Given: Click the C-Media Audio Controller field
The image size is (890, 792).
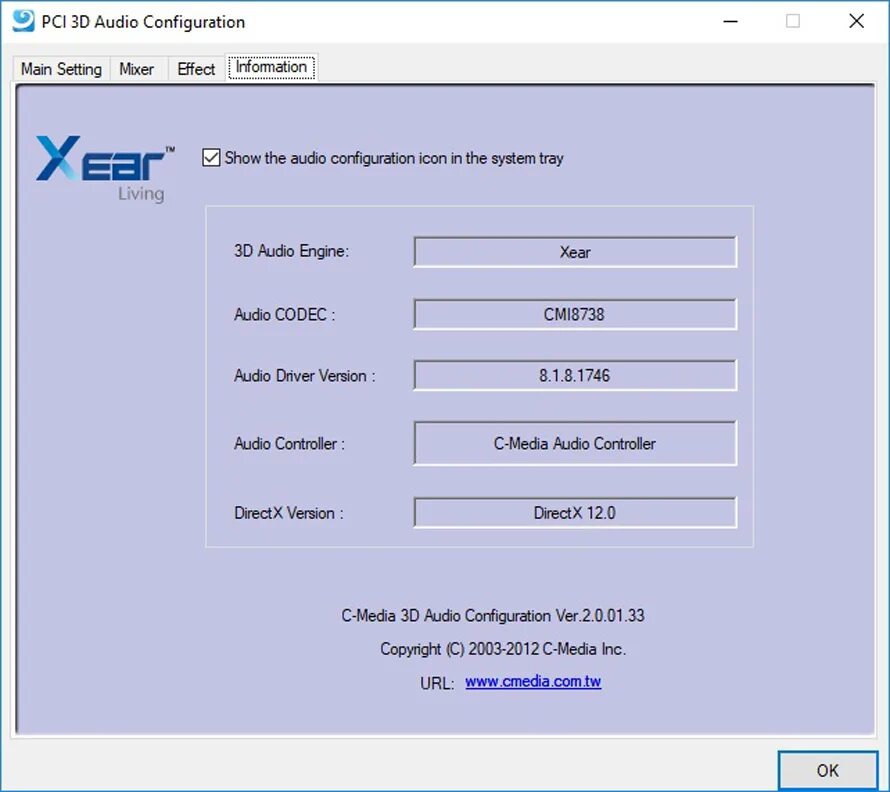Looking at the screenshot, I should pos(575,443).
